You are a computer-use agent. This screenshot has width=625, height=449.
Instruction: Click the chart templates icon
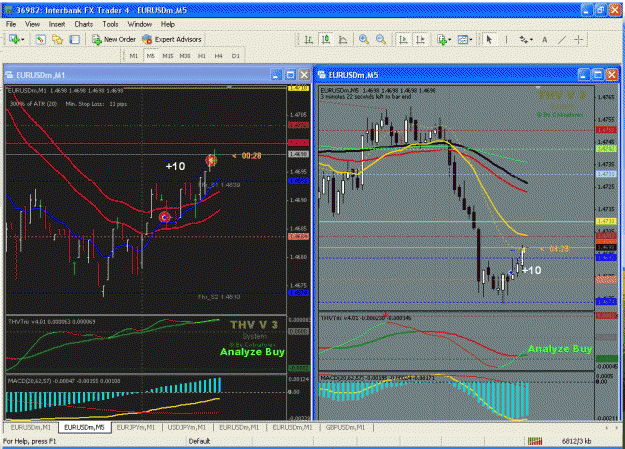(462, 39)
